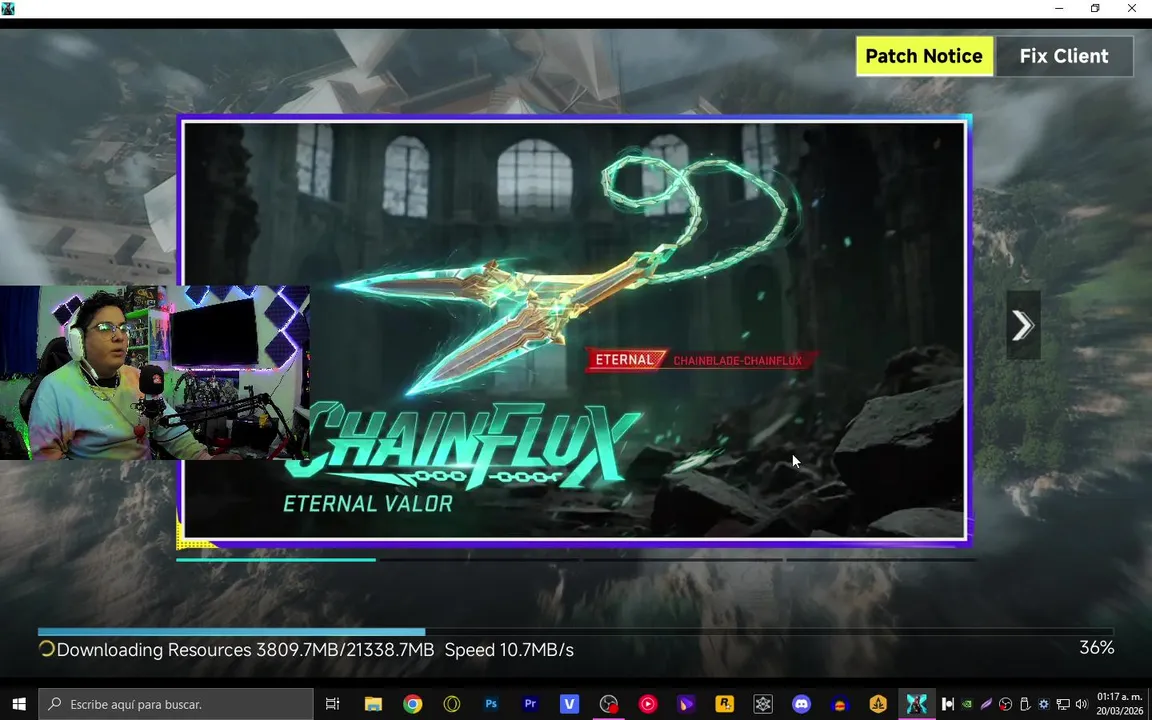Viewport: 1152px width, 720px height.
Task: Click the Fix Client button
Action: tap(1064, 56)
